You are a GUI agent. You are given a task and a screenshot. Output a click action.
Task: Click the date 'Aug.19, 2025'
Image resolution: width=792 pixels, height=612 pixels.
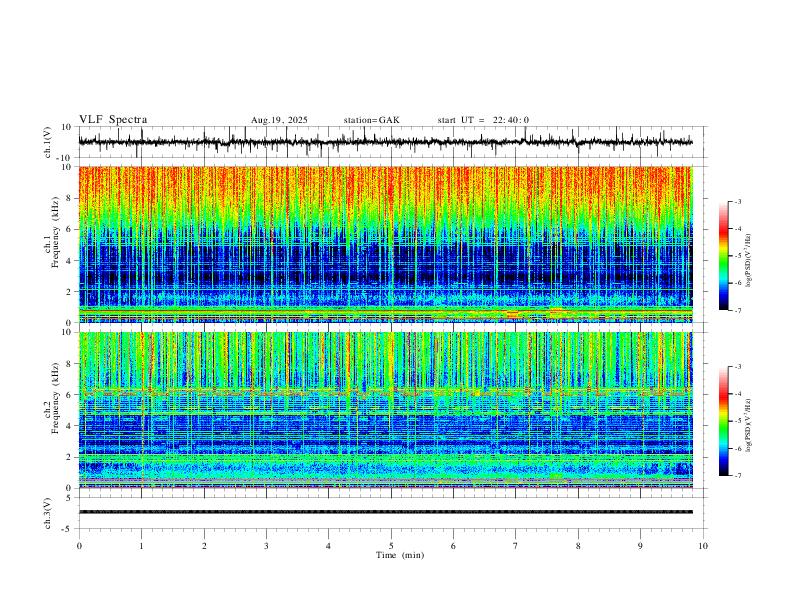(x=279, y=120)
